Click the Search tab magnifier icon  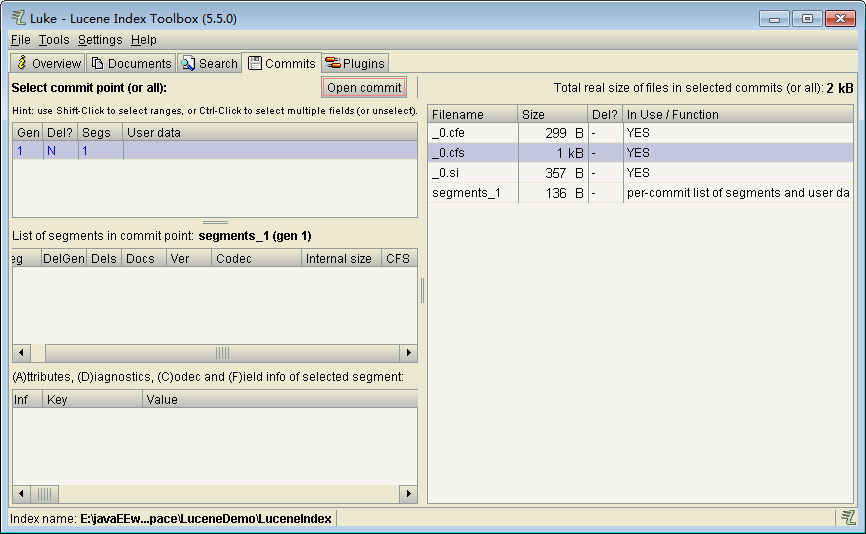click(x=188, y=63)
